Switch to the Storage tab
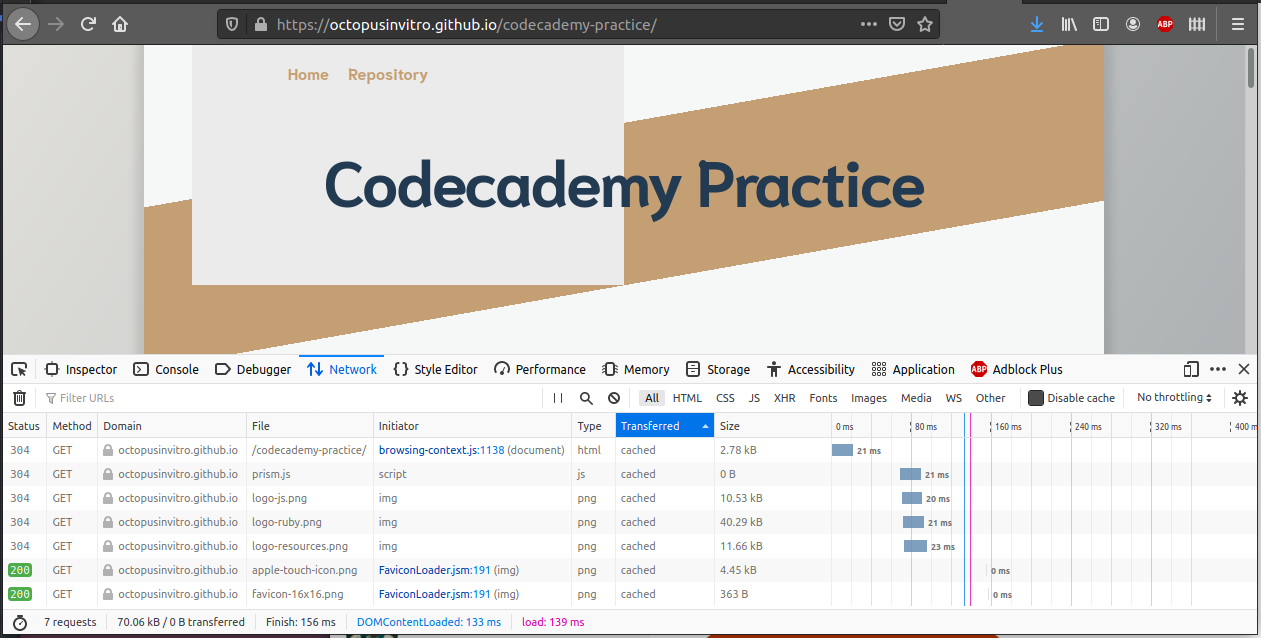This screenshot has height=638, width=1261. (717, 369)
